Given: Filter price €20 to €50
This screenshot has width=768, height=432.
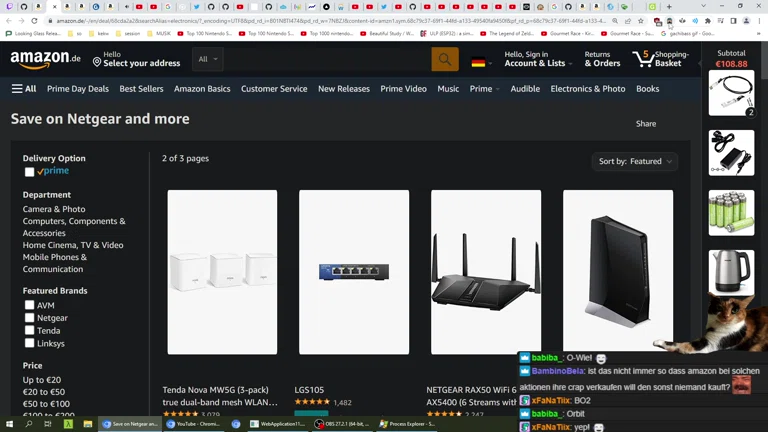Looking at the screenshot, I should 44,392.
